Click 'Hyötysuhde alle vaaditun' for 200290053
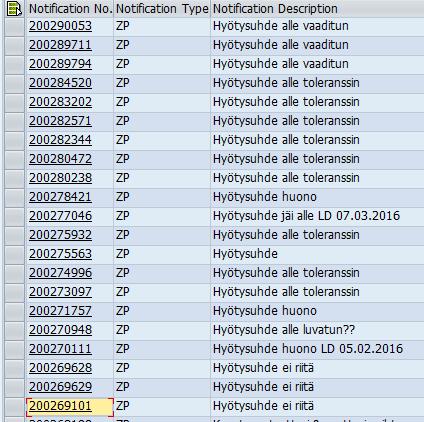This screenshot has width=424, height=422. tap(281, 26)
